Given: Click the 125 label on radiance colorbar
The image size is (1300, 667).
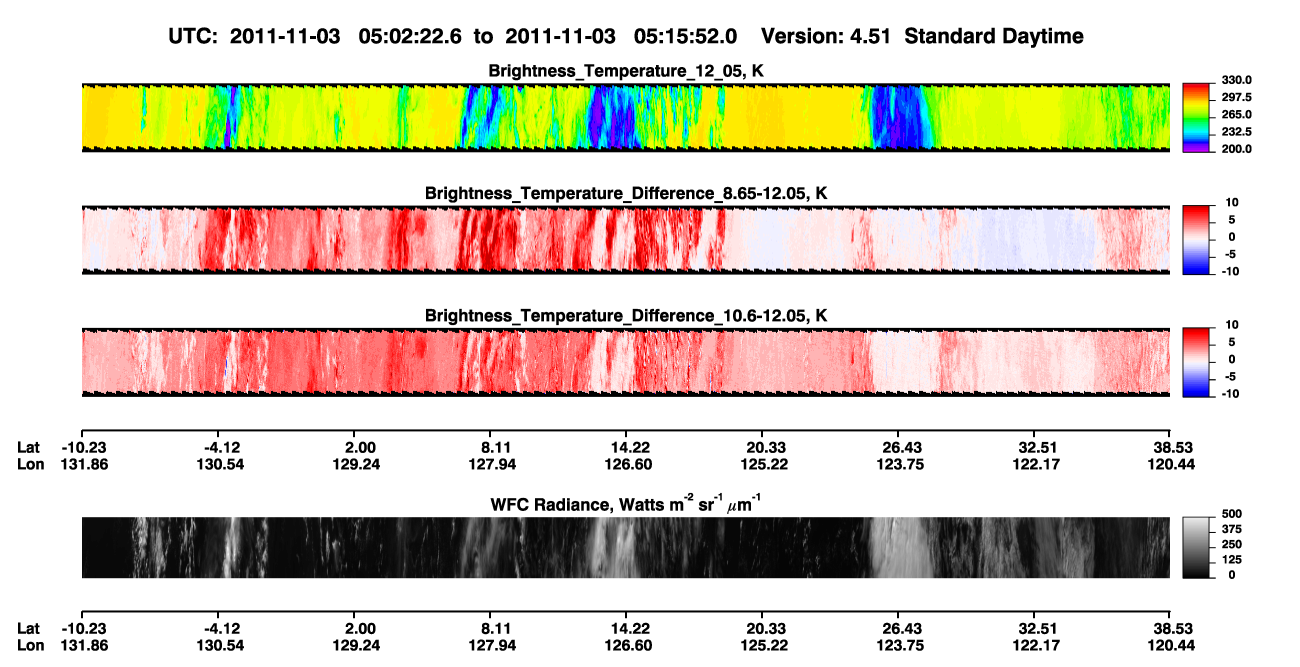Looking at the screenshot, I should point(1230,560).
